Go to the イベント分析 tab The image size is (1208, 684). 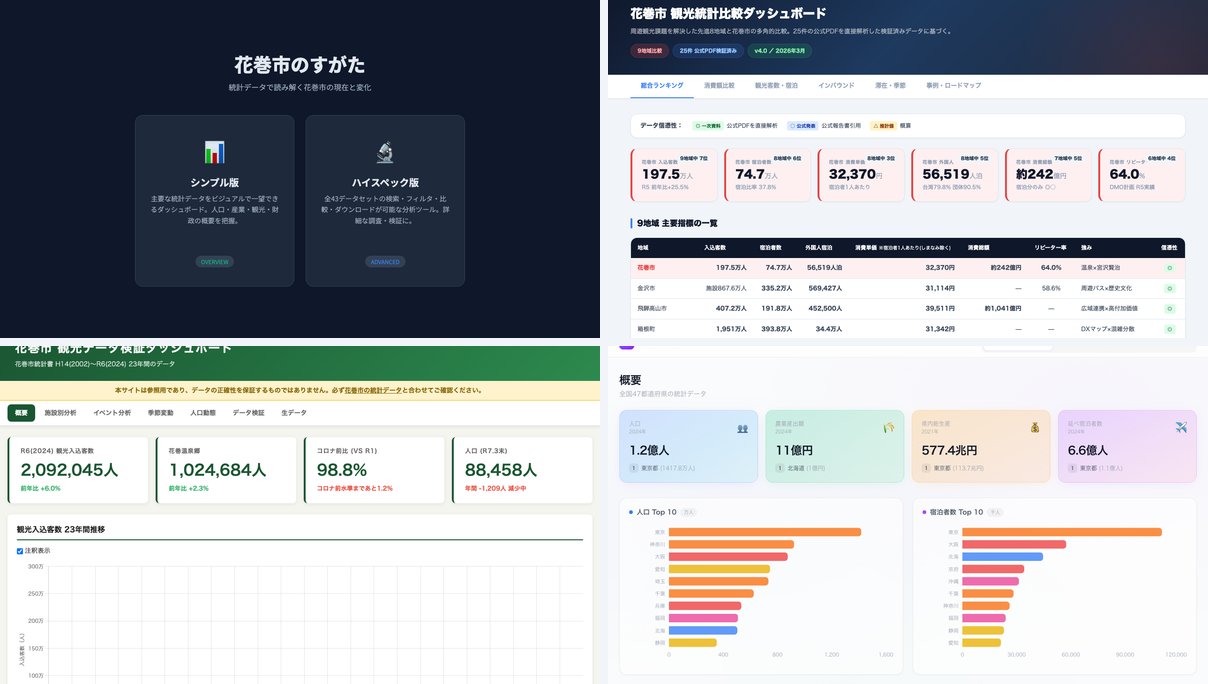coord(112,412)
